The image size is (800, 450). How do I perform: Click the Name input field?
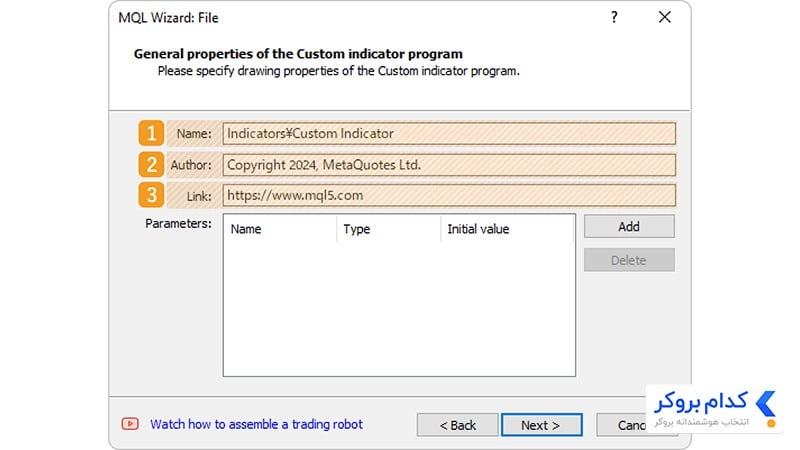click(x=449, y=134)
